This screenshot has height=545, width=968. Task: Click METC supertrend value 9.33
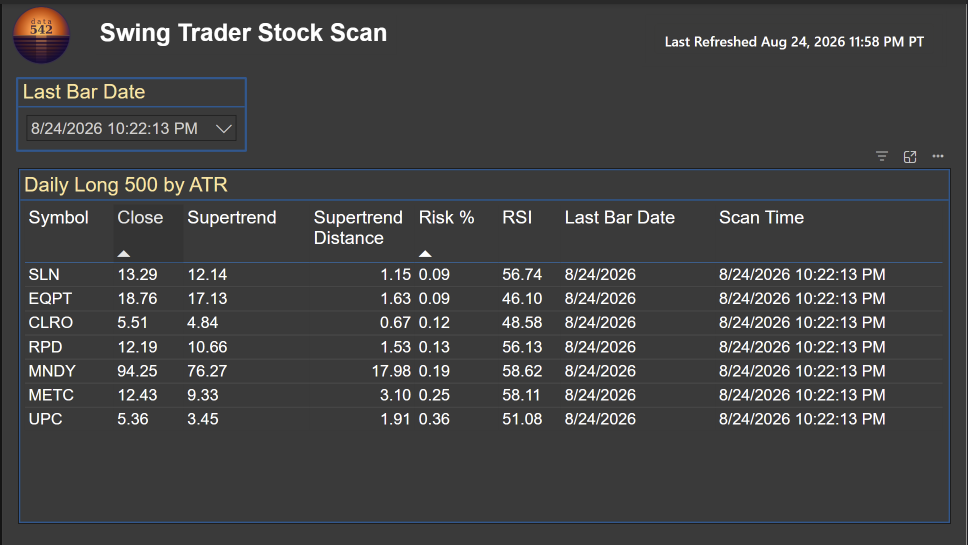point(202,395)
